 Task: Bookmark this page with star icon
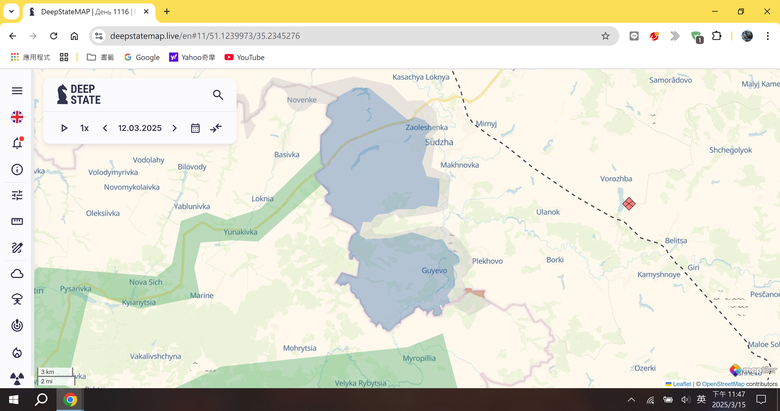(x=605, y=36)
